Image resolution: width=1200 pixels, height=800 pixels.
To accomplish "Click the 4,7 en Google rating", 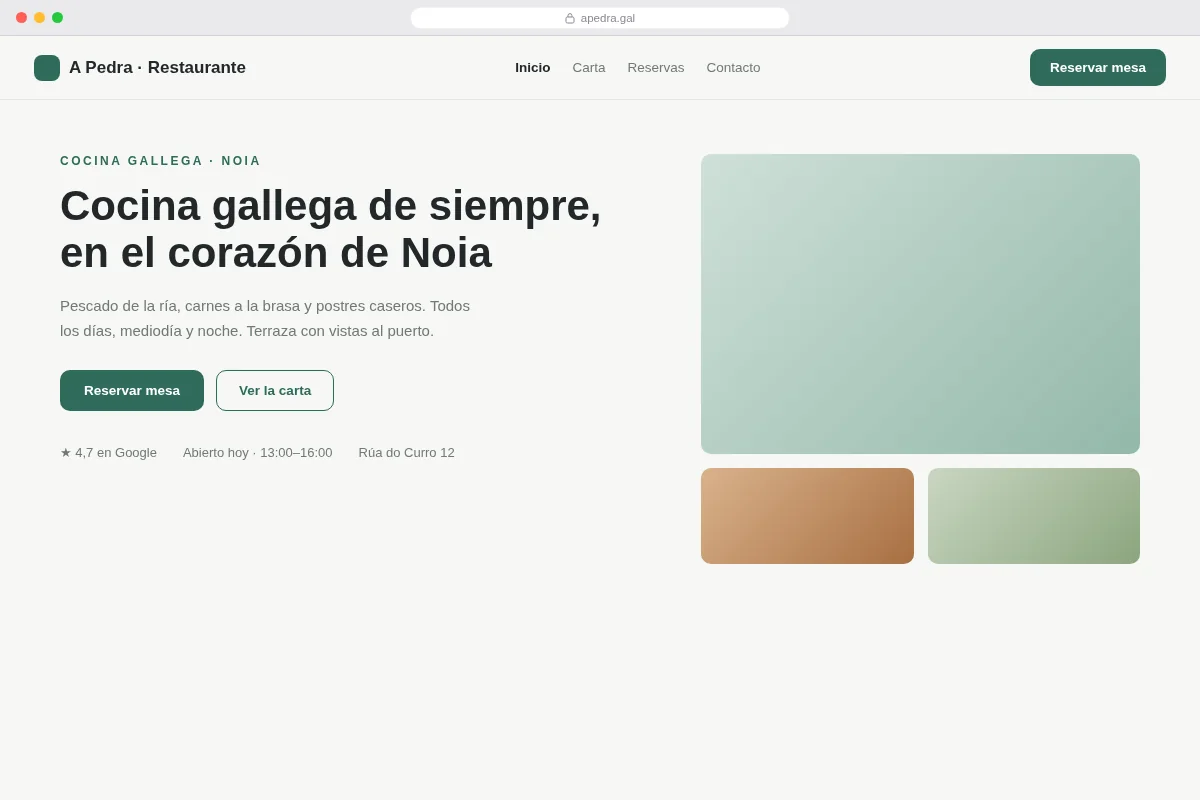I will tap(108, 452).
